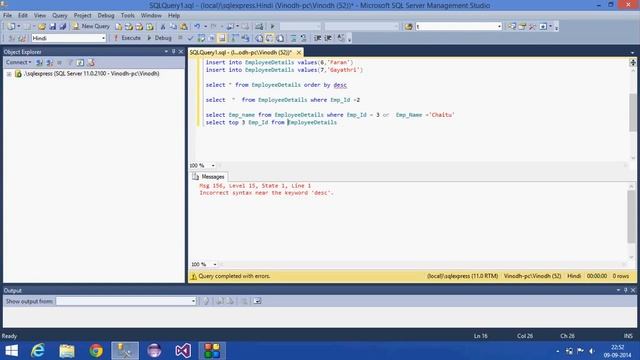Screen dimensions: 640x360
Task: Click the Windows Start button
Action: tap(11, 351)
